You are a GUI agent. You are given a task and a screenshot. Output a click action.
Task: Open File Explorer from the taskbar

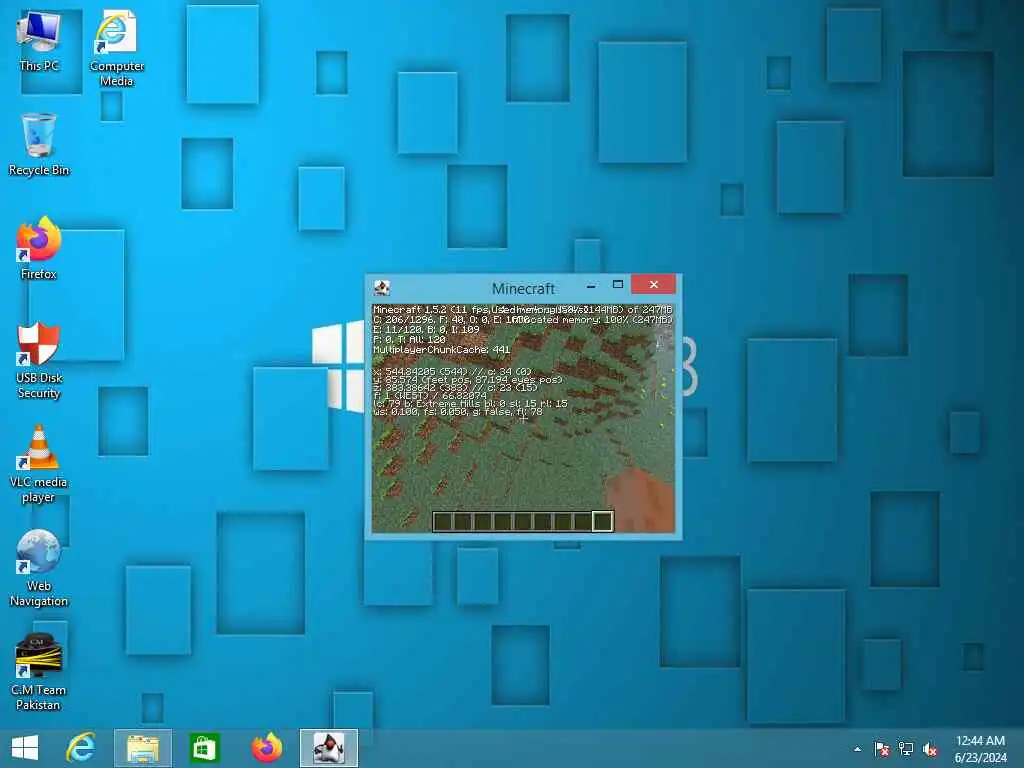(143, 748)
